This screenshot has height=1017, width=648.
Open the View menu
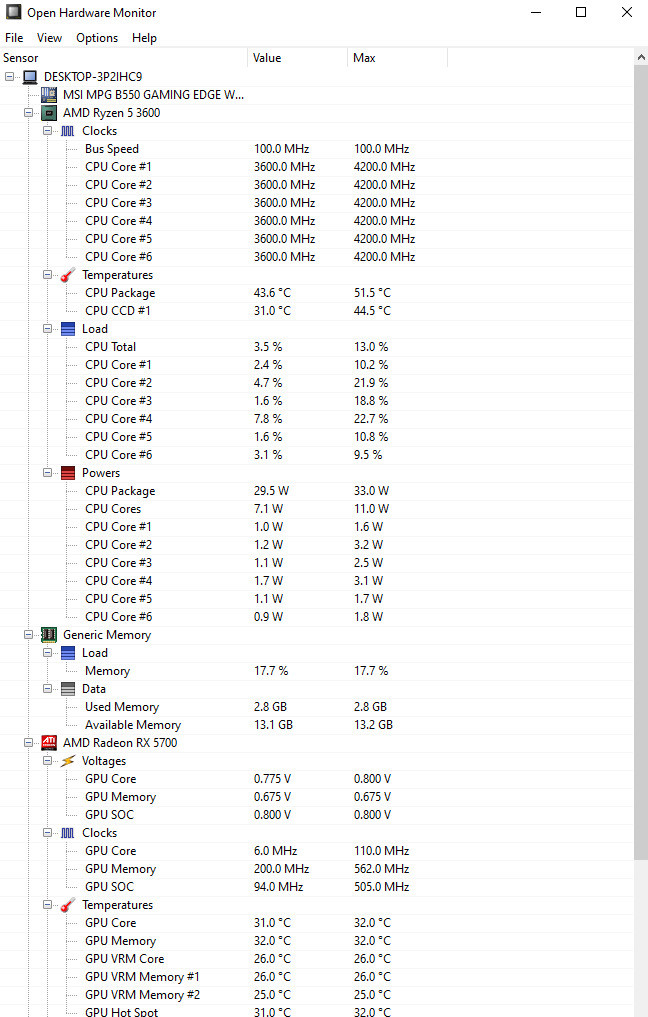click(x=49, y=38)
